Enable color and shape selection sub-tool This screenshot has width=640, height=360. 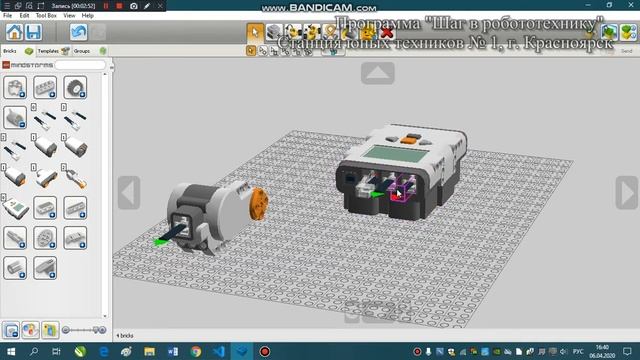pos(308,51)
